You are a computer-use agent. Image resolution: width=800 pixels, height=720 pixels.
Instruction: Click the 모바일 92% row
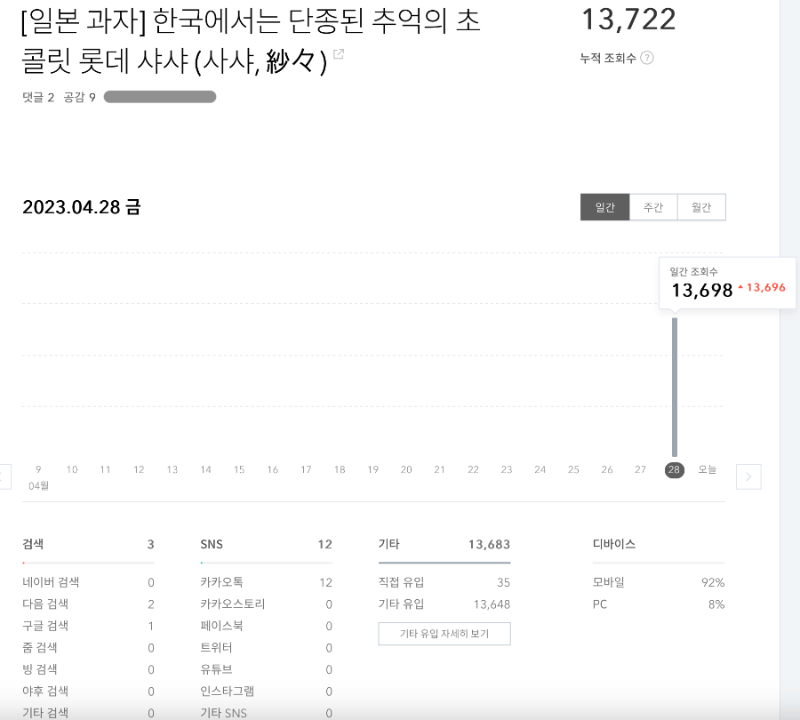[658, 582]
